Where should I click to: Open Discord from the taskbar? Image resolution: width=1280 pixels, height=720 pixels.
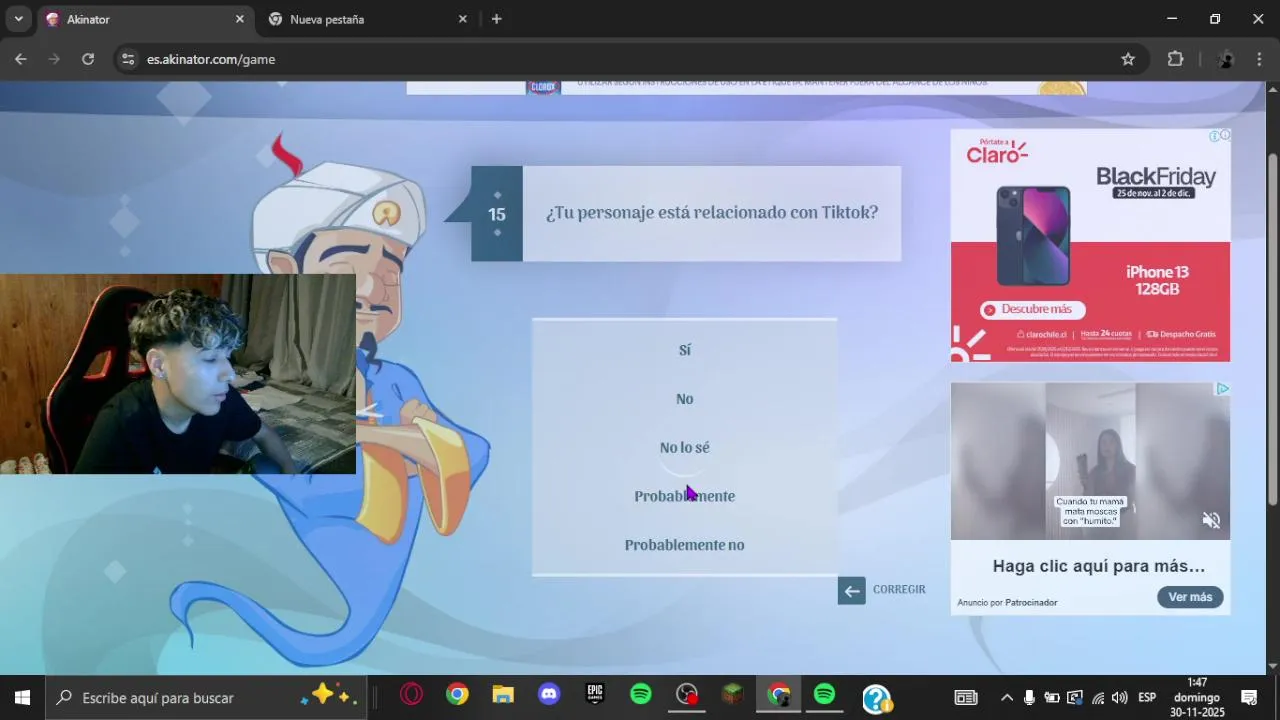click(549, 695)
